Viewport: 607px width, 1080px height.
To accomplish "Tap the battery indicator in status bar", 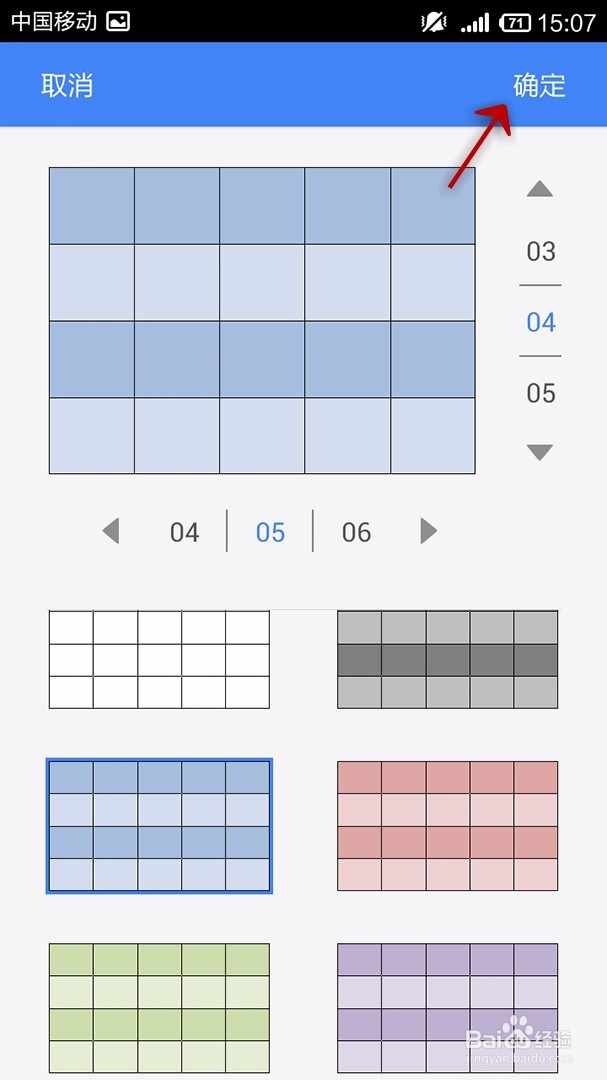I will point(515,23).
